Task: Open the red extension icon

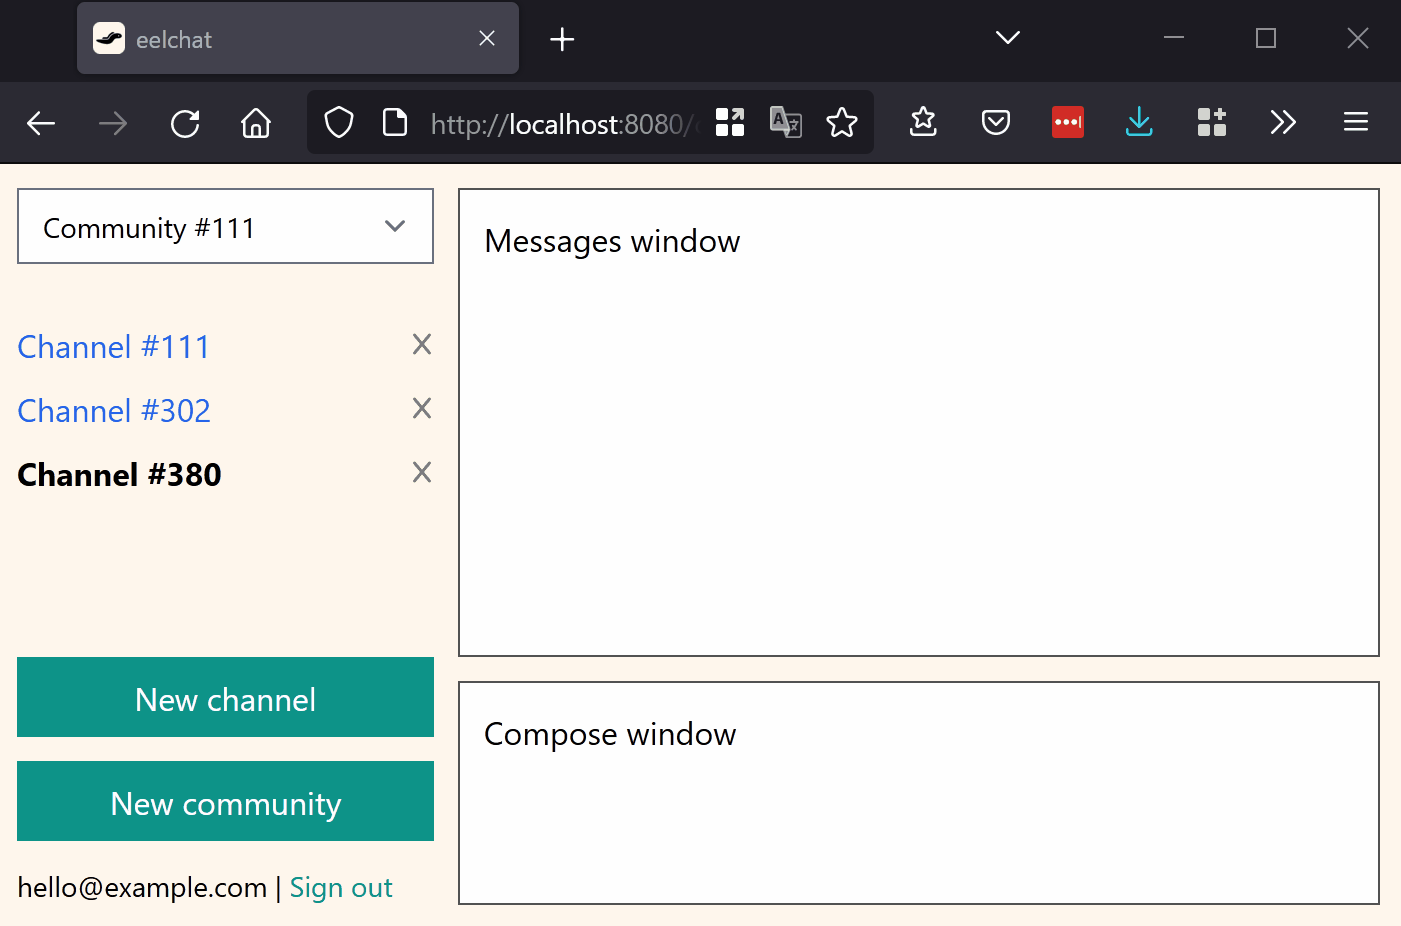Action: point(1068,122)
